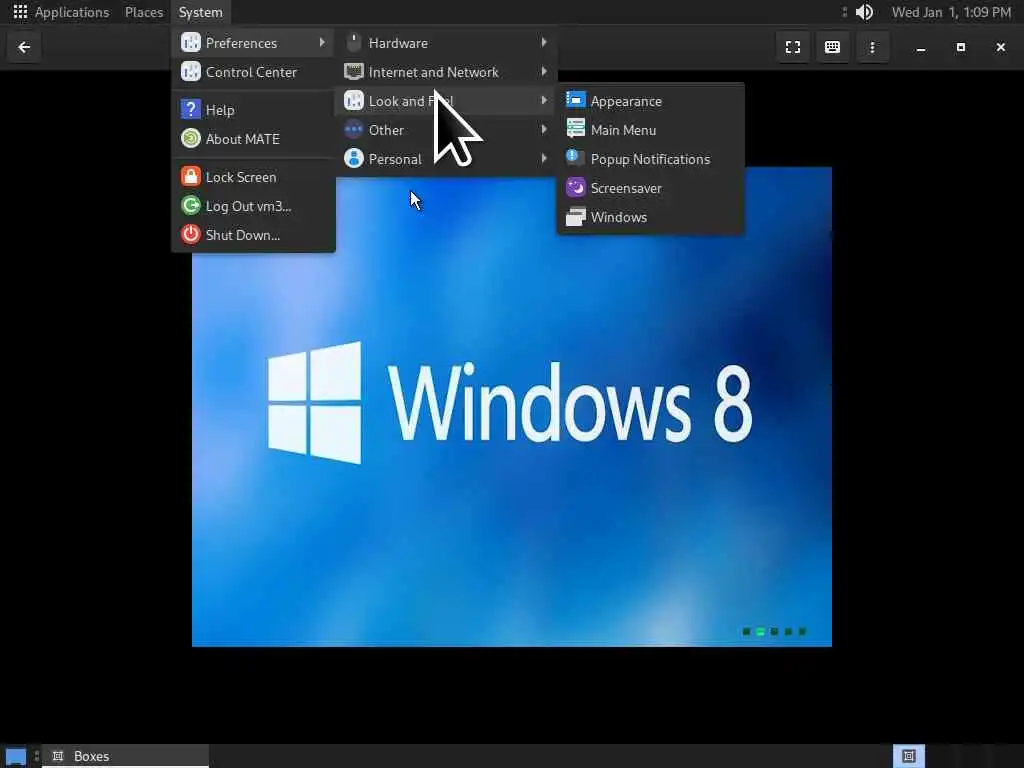
Task: Open Popup Notifications settings
Action: [x=650, y=159]
